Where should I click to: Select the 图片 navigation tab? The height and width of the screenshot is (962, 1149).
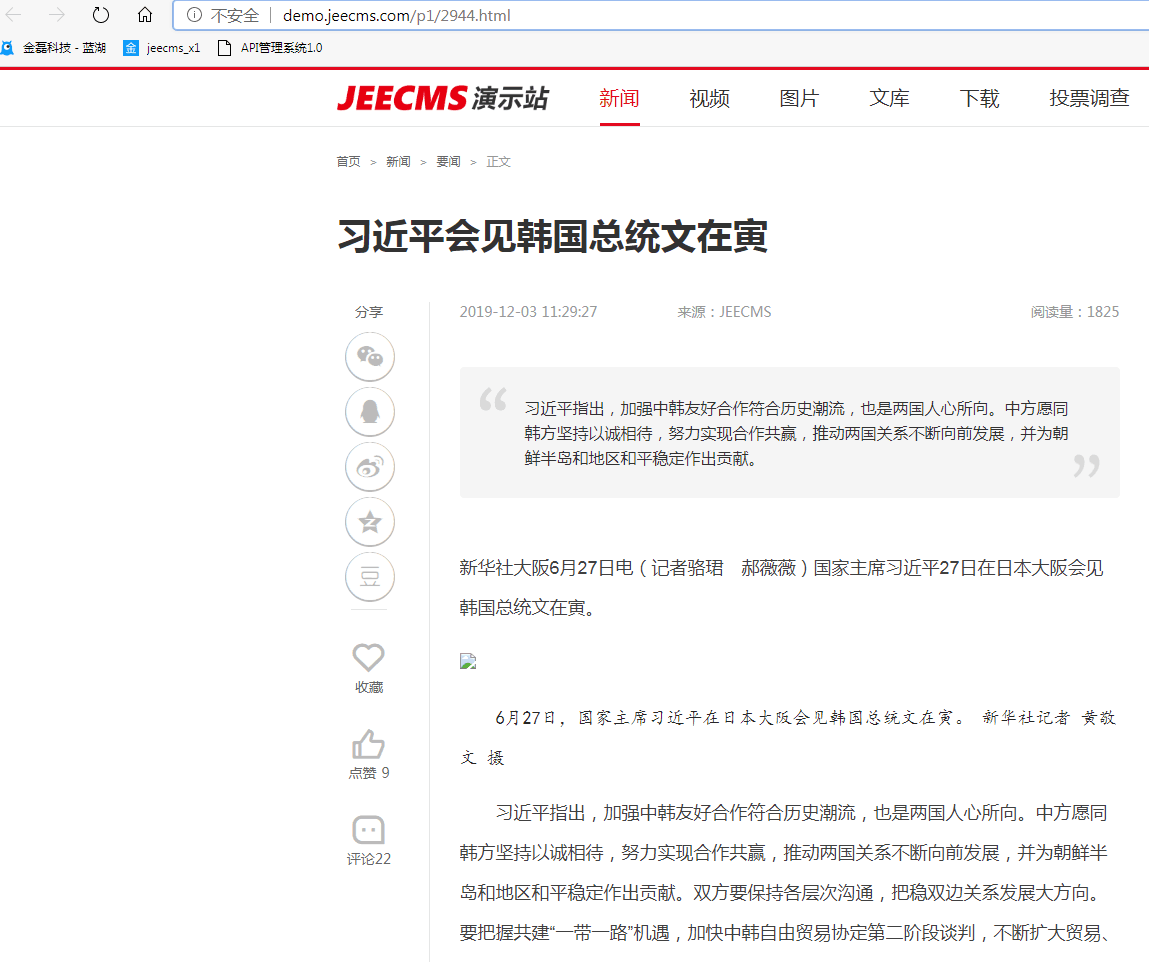pyautogui.click(x=799, y=98)
